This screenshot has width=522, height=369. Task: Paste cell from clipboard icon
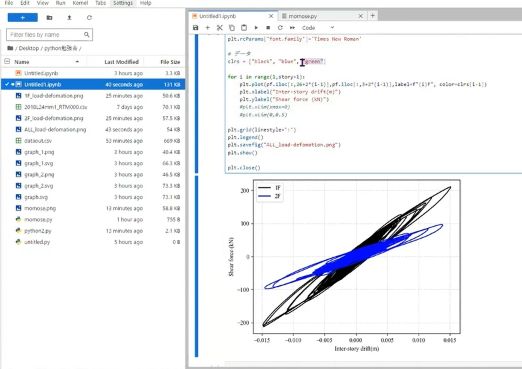pyautogui.click(x=244, y=28)
